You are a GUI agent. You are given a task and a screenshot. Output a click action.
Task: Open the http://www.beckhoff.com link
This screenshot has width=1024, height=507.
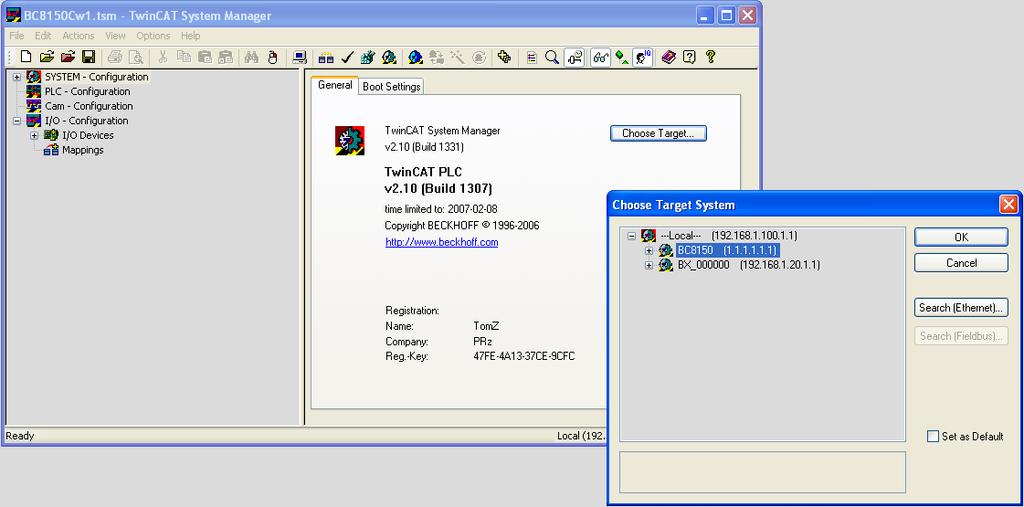441,242
